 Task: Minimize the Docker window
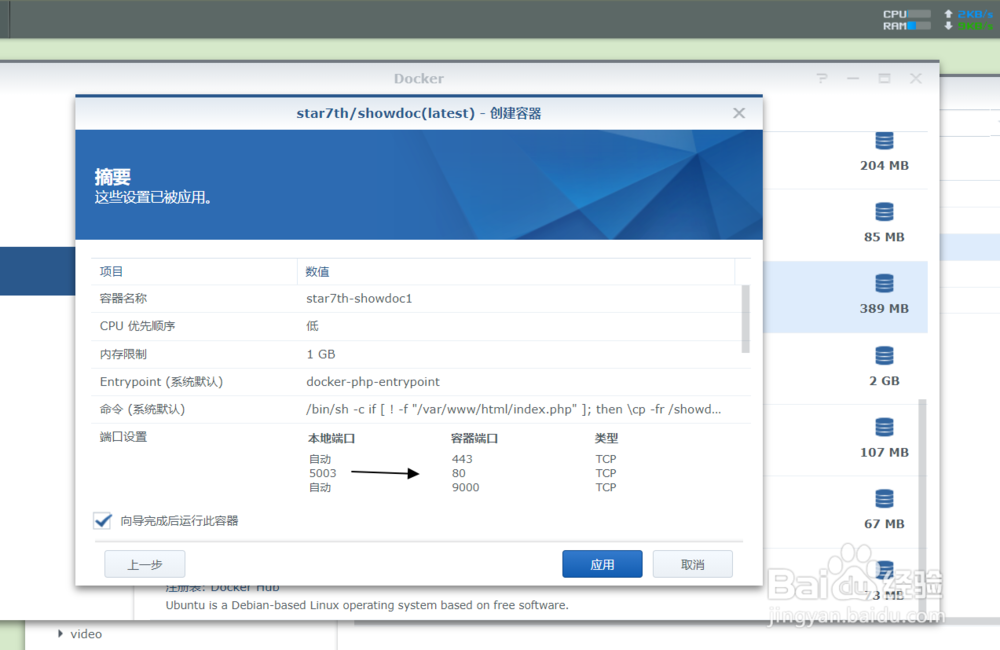[x=853, y=78]
